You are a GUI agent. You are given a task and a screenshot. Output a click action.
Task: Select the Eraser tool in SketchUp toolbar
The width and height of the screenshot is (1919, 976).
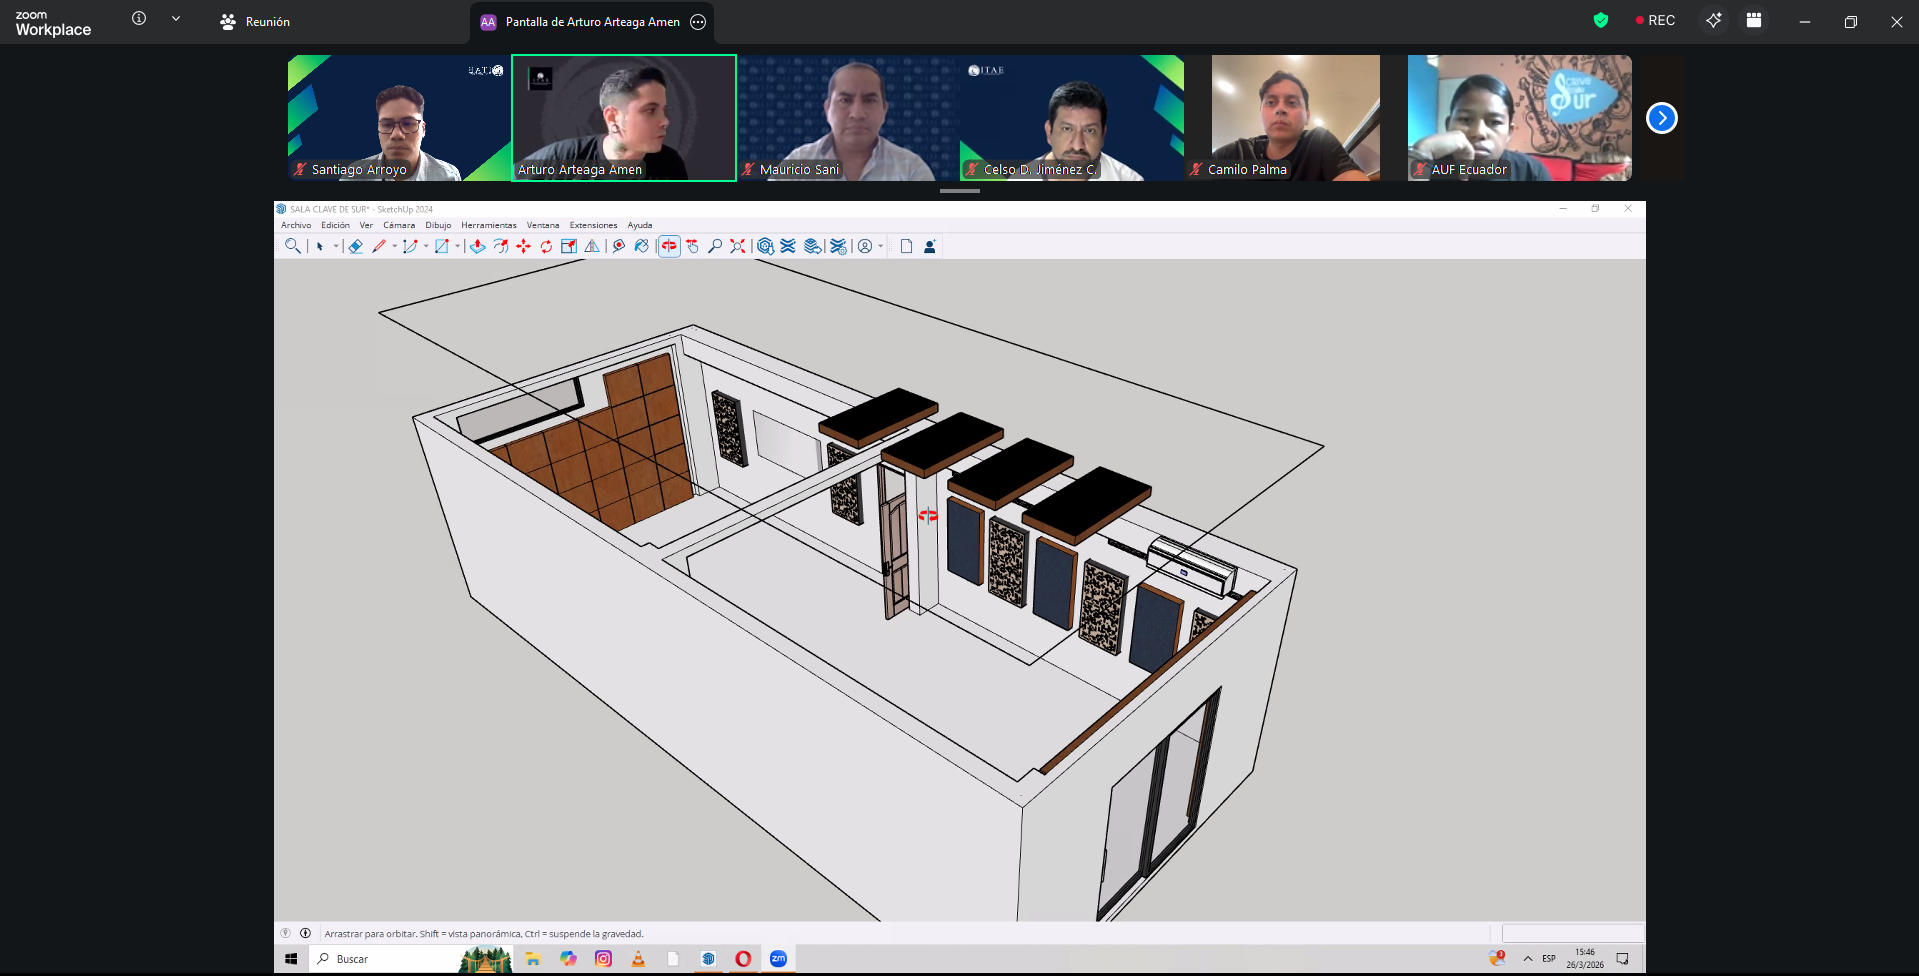pos(355,246)
